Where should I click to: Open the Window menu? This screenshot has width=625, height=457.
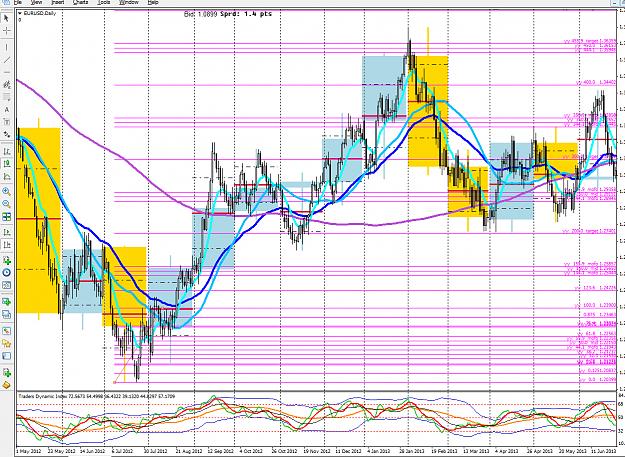[129, 2]
